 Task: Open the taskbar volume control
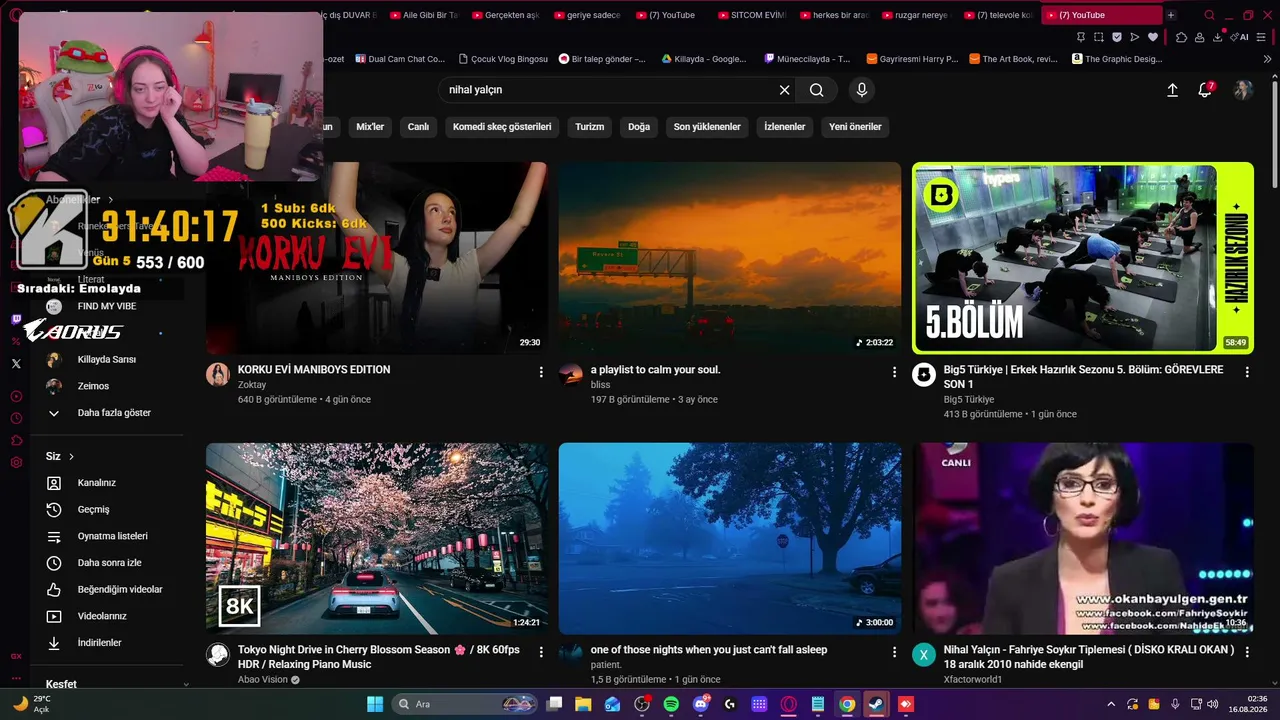(1213, 704)
